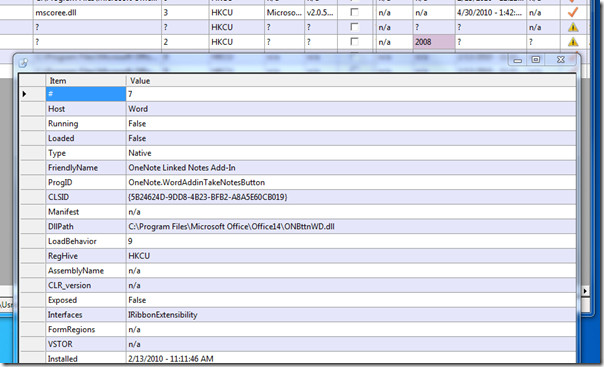604x367 pixels.
Task: Select the CLSID value cell
Action: [351, 197]
